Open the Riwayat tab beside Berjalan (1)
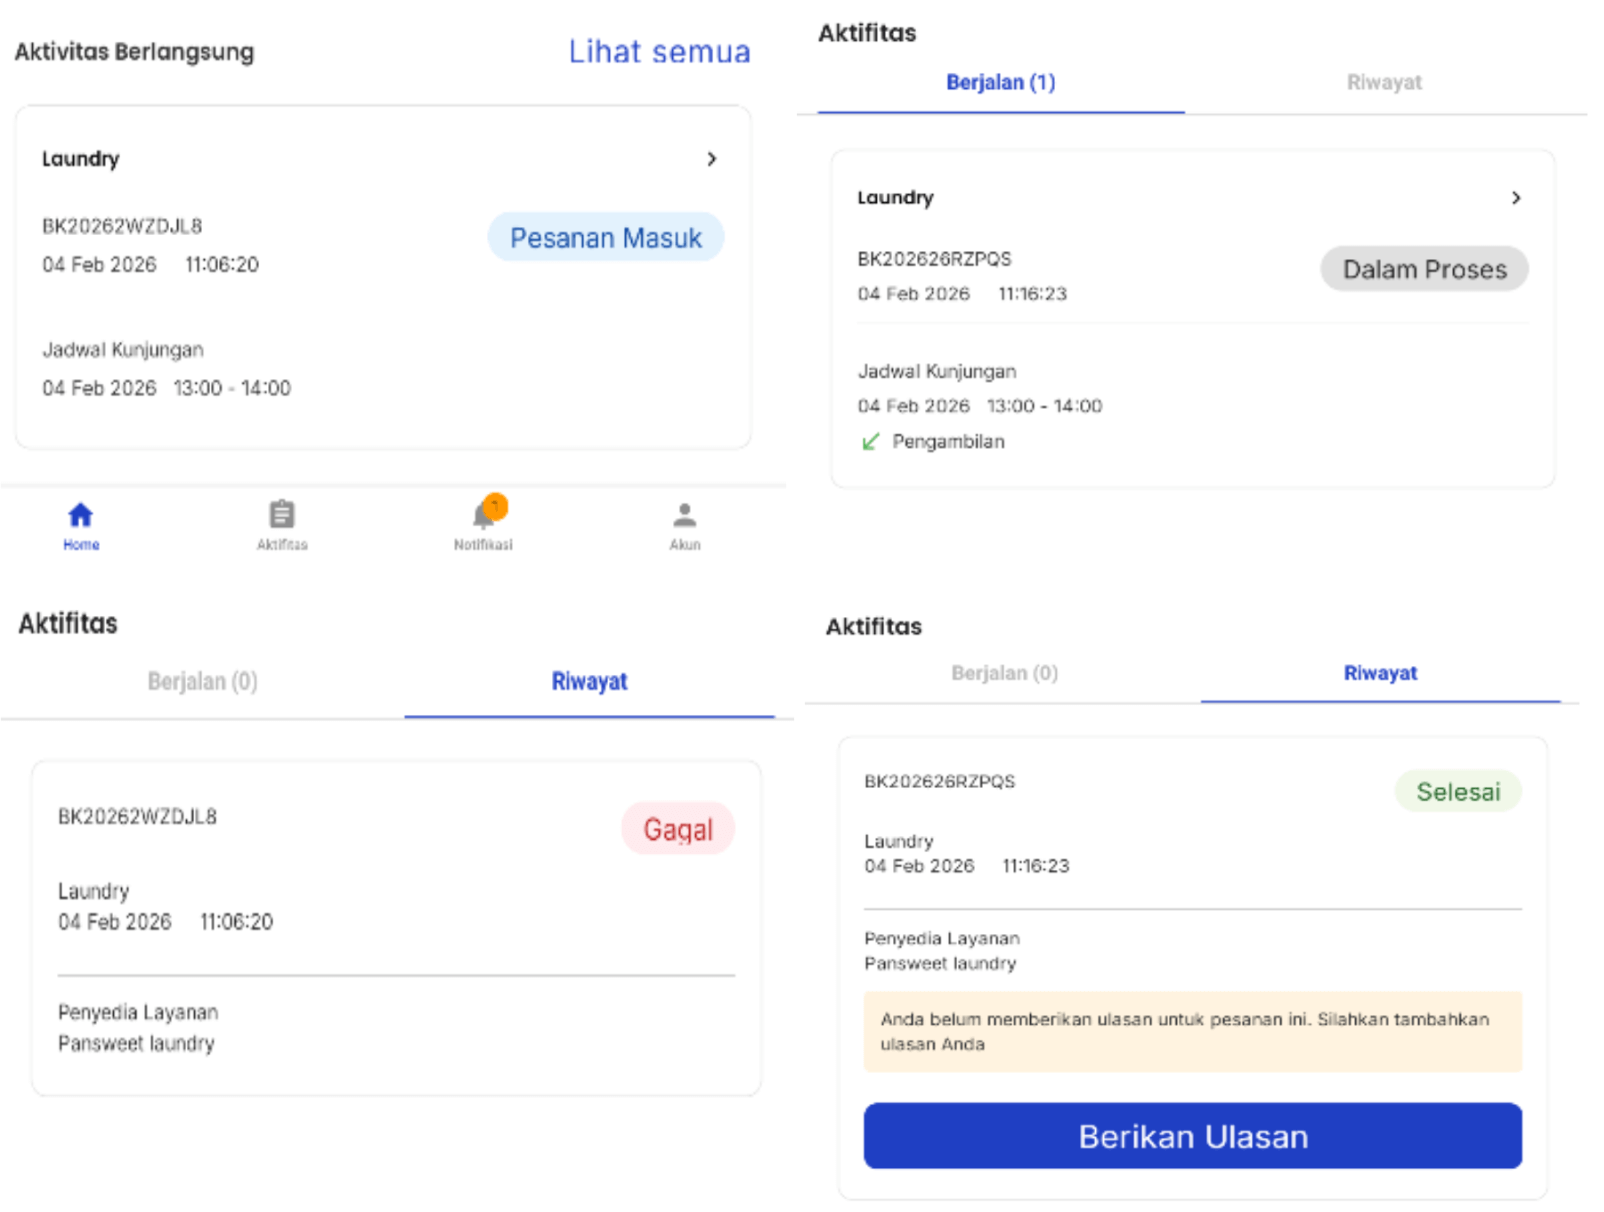Viewport: 1604px width, 1212px height. [1383, 83]
